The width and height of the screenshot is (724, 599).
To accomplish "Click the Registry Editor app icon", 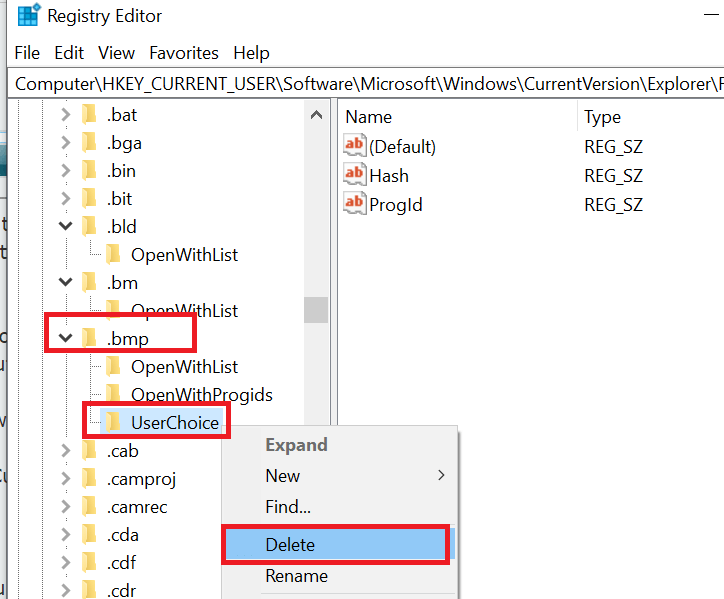I will (29, 15).
